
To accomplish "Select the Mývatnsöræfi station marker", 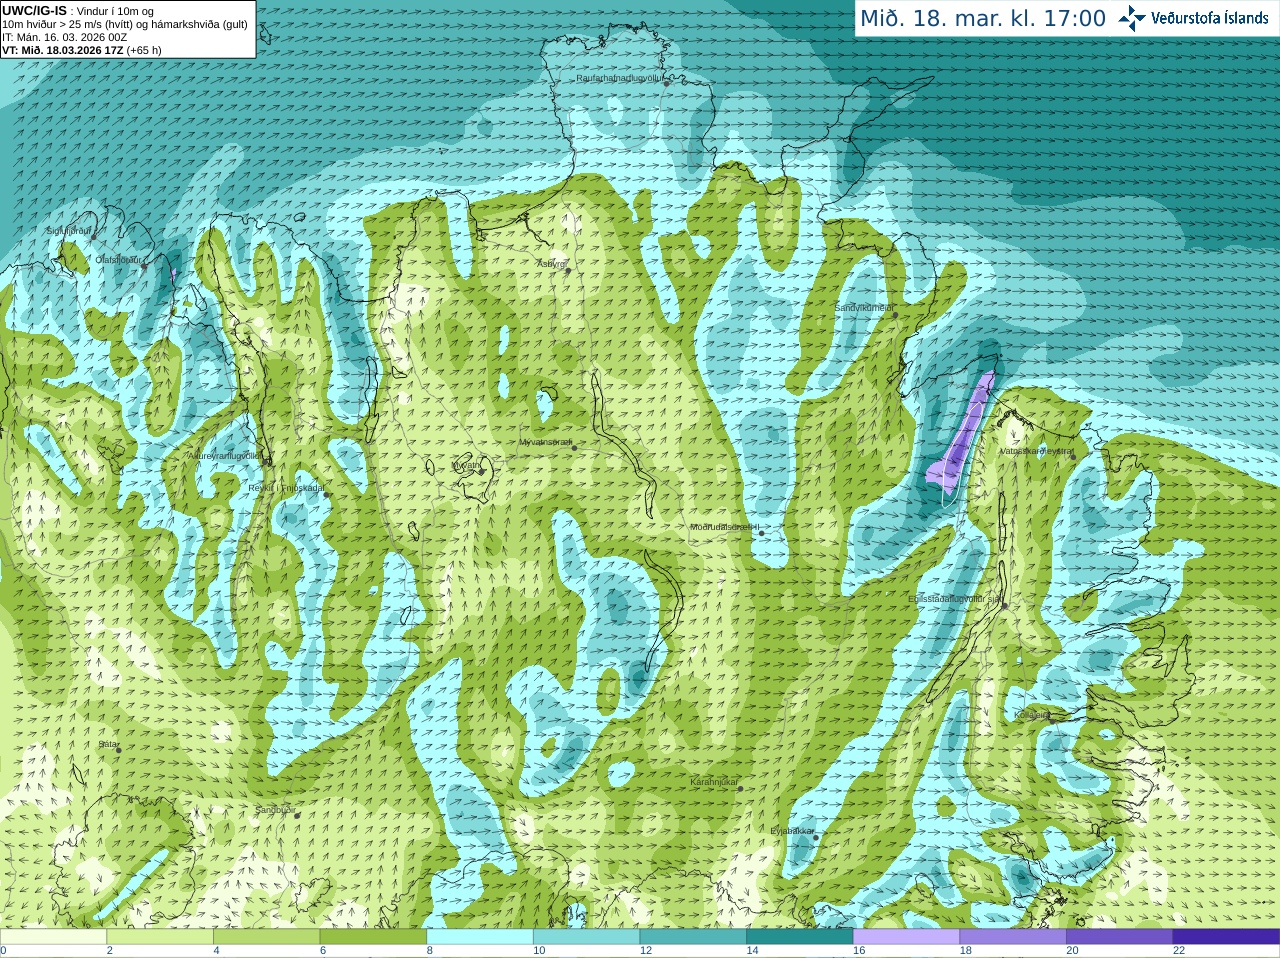I will coord(574,448).
